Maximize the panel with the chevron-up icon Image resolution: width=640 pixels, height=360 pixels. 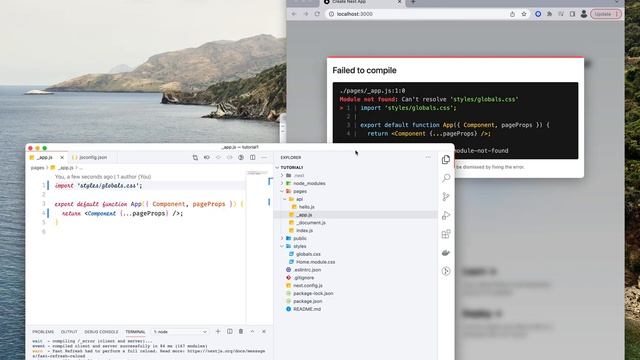click(252, 331)
